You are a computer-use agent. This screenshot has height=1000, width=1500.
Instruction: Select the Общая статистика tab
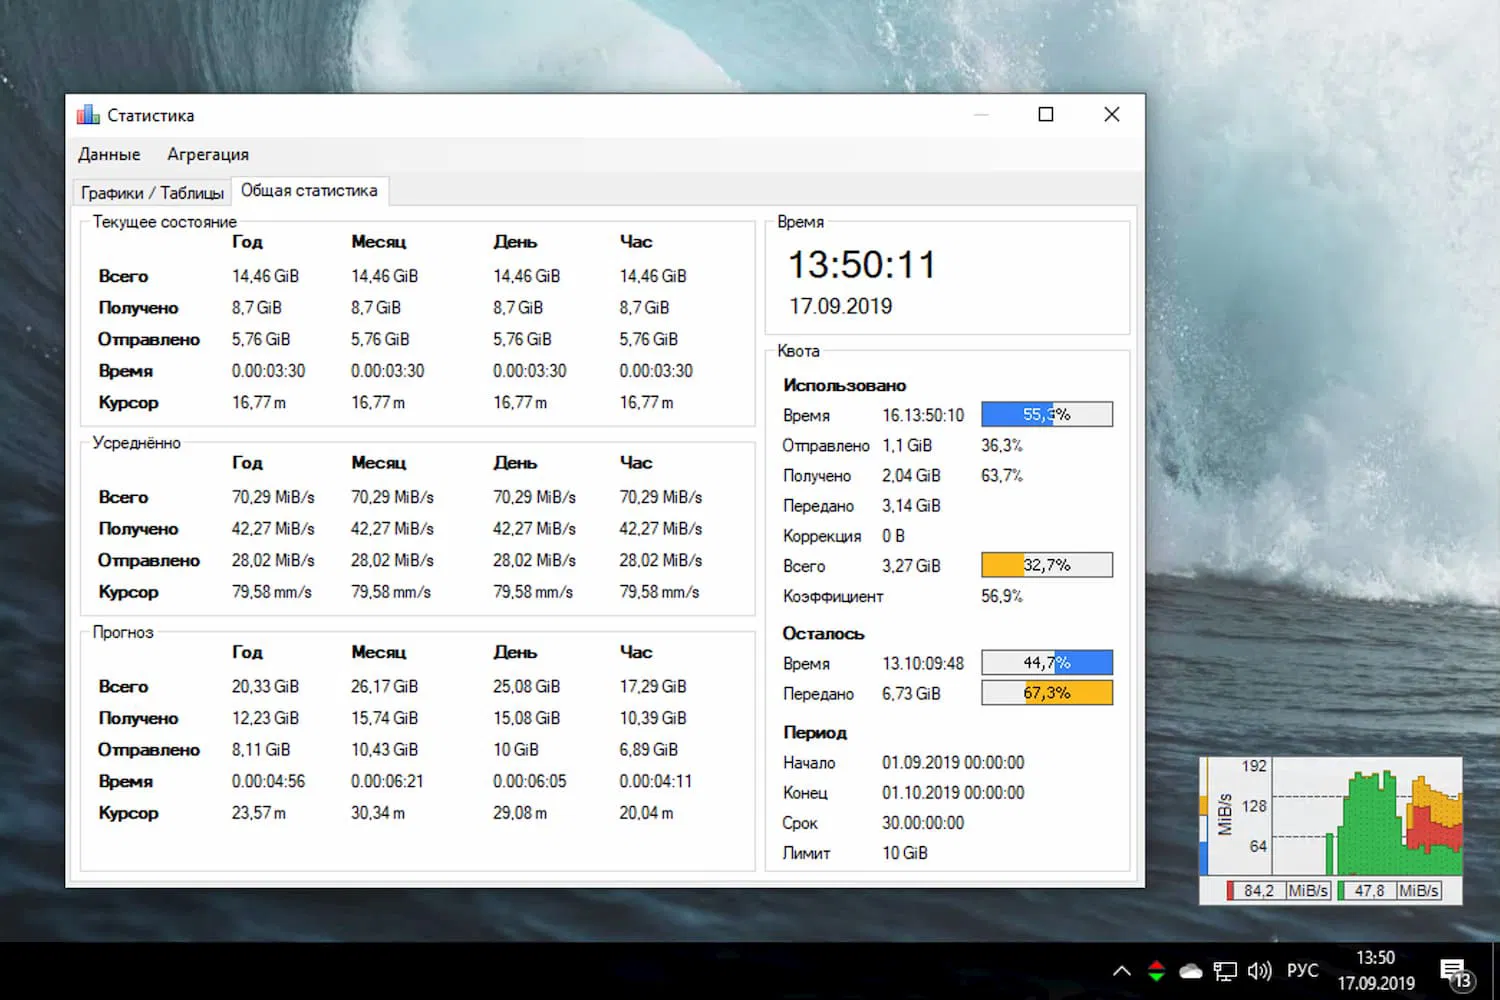pyautogui.click(x=310, y=190)
